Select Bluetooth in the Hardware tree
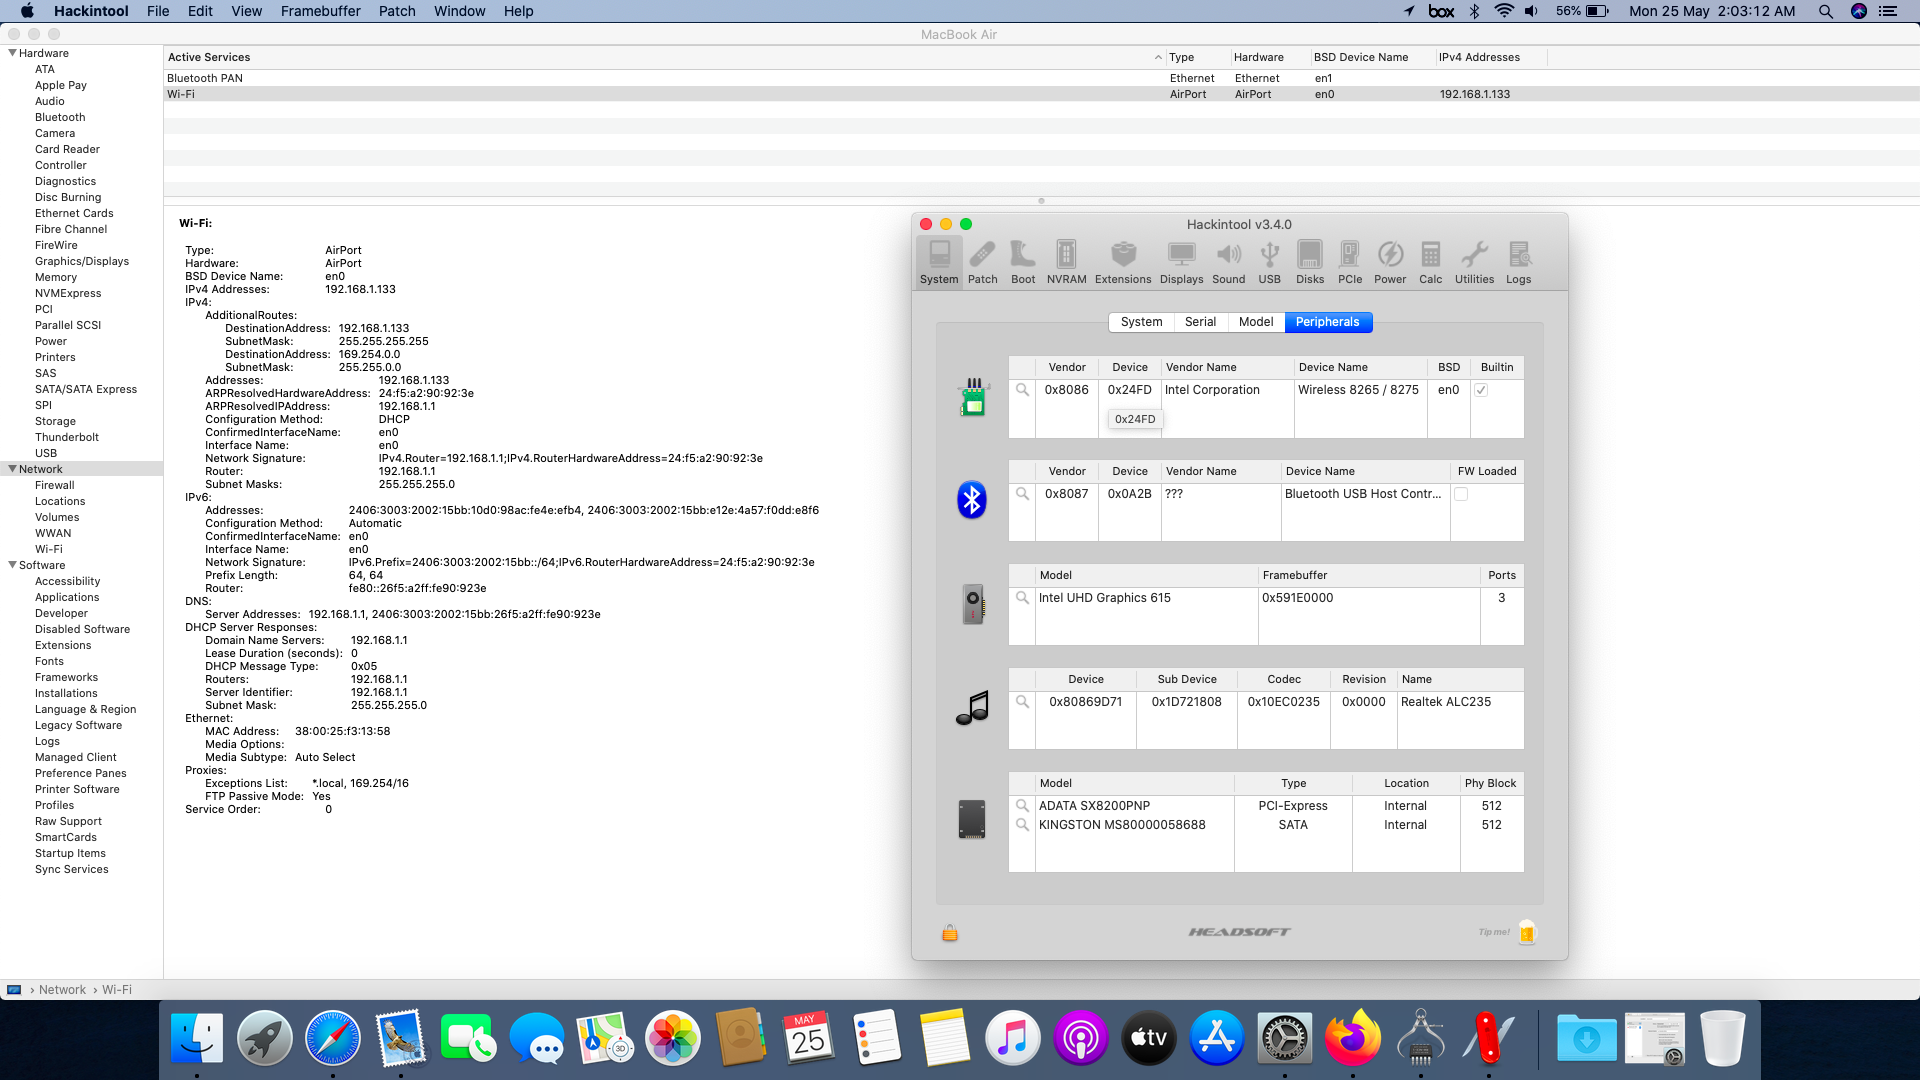Screen dimensions: 1920x1080 (x=60, y=117)
